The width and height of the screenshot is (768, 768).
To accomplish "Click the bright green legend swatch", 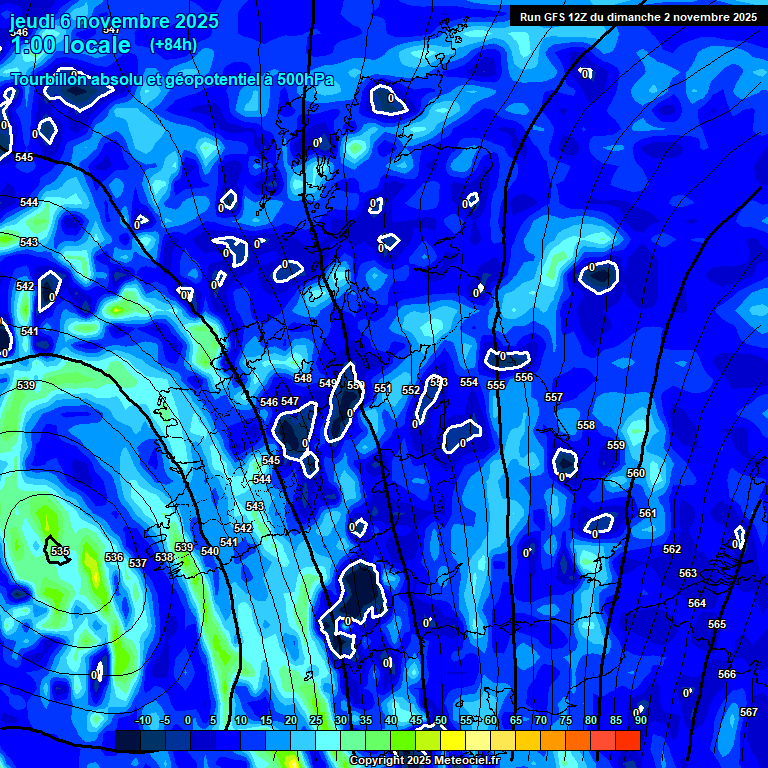I will pyautogui.click(x=402, y=741).
